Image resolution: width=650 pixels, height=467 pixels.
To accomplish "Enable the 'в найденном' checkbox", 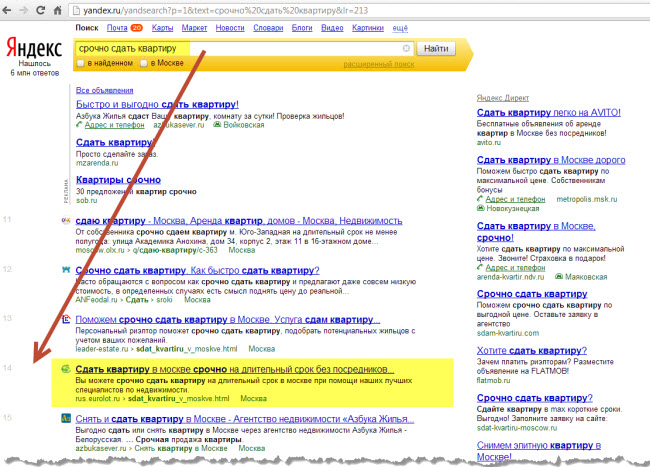I will pyautogui.click(x=81, y=63).
